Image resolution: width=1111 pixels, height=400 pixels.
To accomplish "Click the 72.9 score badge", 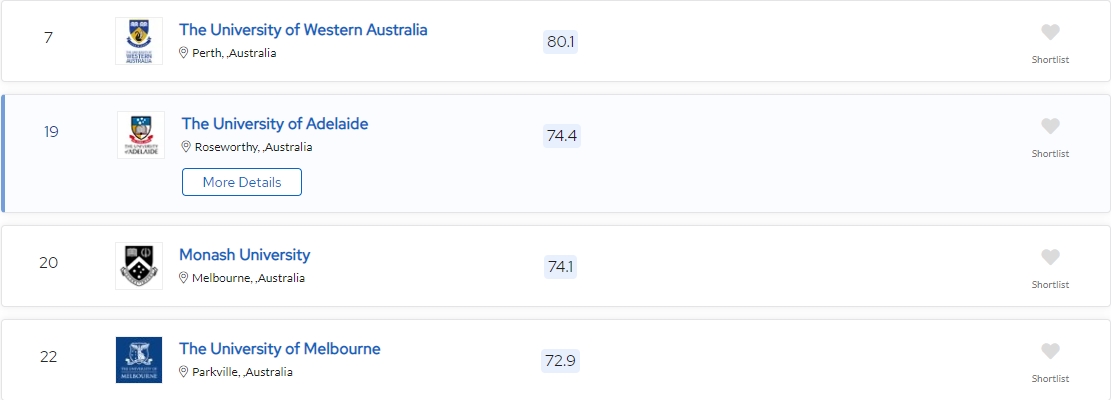I will tap(560, 361).
